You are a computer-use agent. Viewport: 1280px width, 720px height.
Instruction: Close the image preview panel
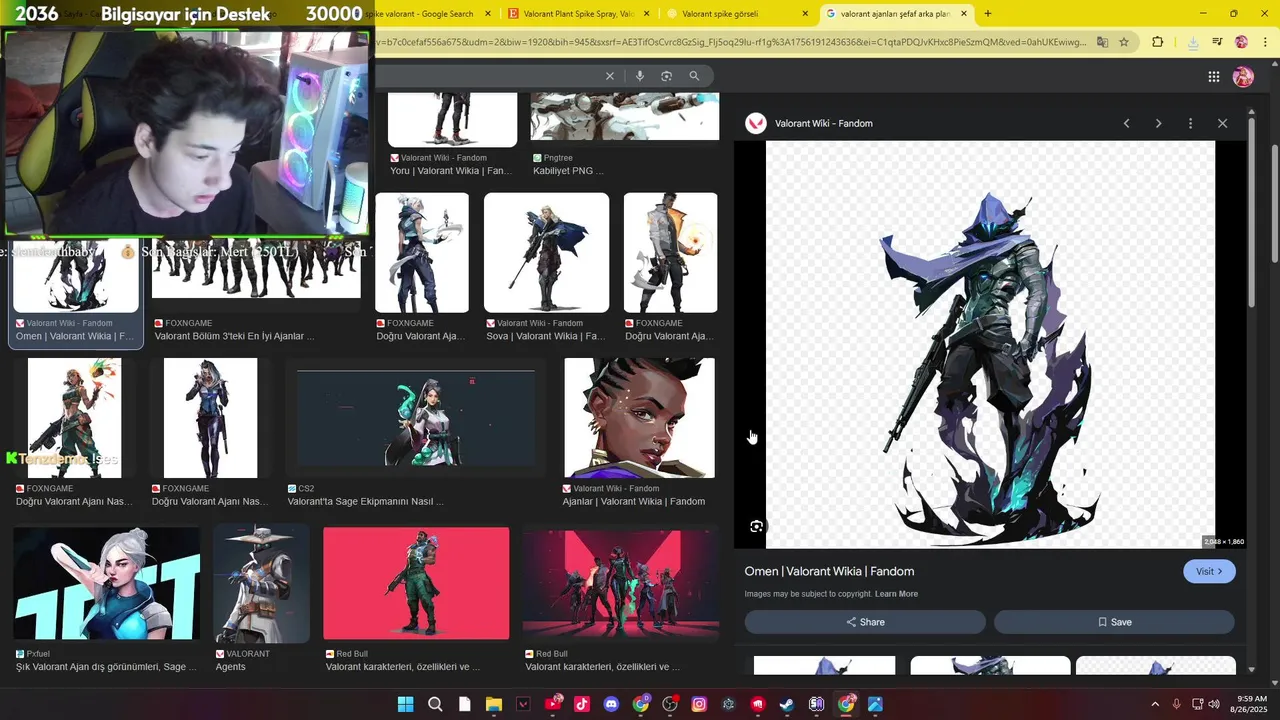[x=1222, y=123]
